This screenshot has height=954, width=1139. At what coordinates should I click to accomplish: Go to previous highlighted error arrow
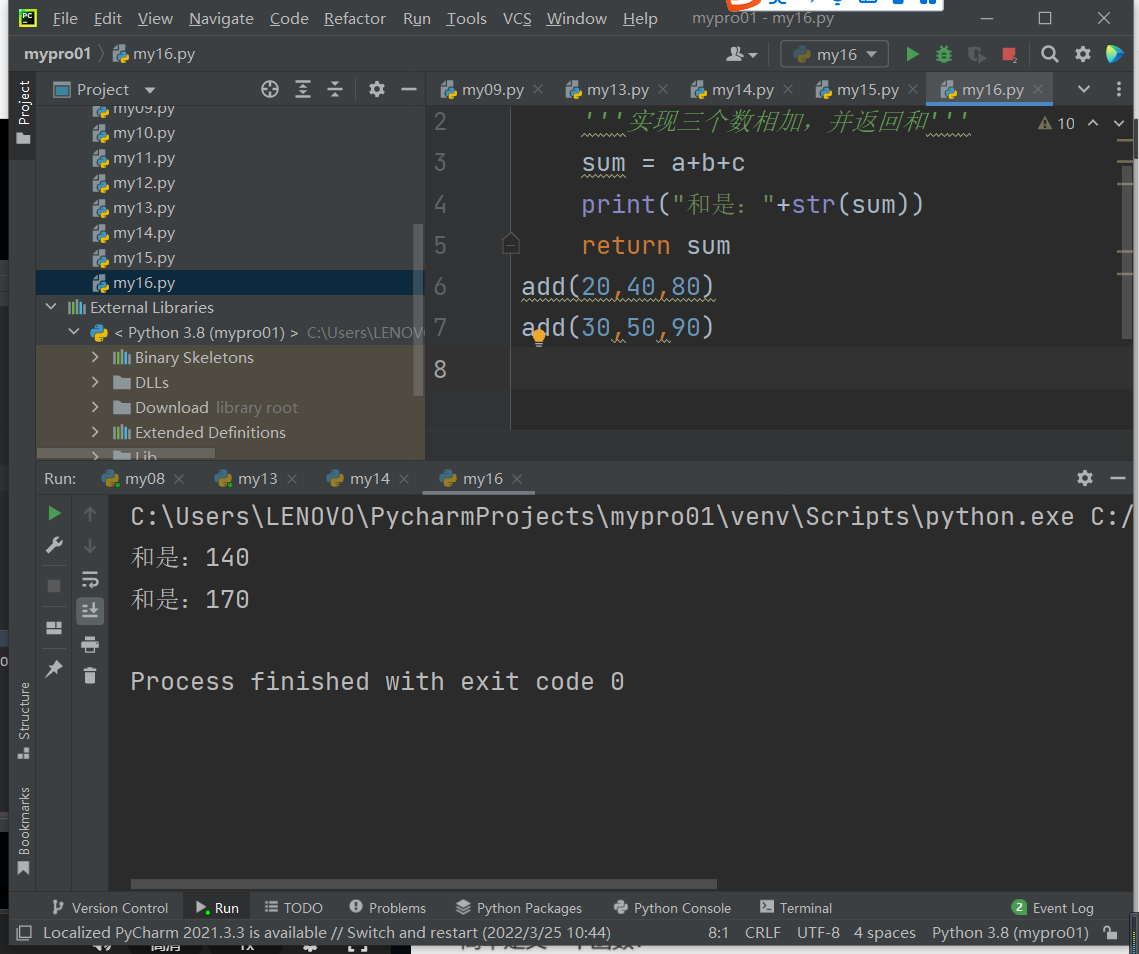(1093, 123)
